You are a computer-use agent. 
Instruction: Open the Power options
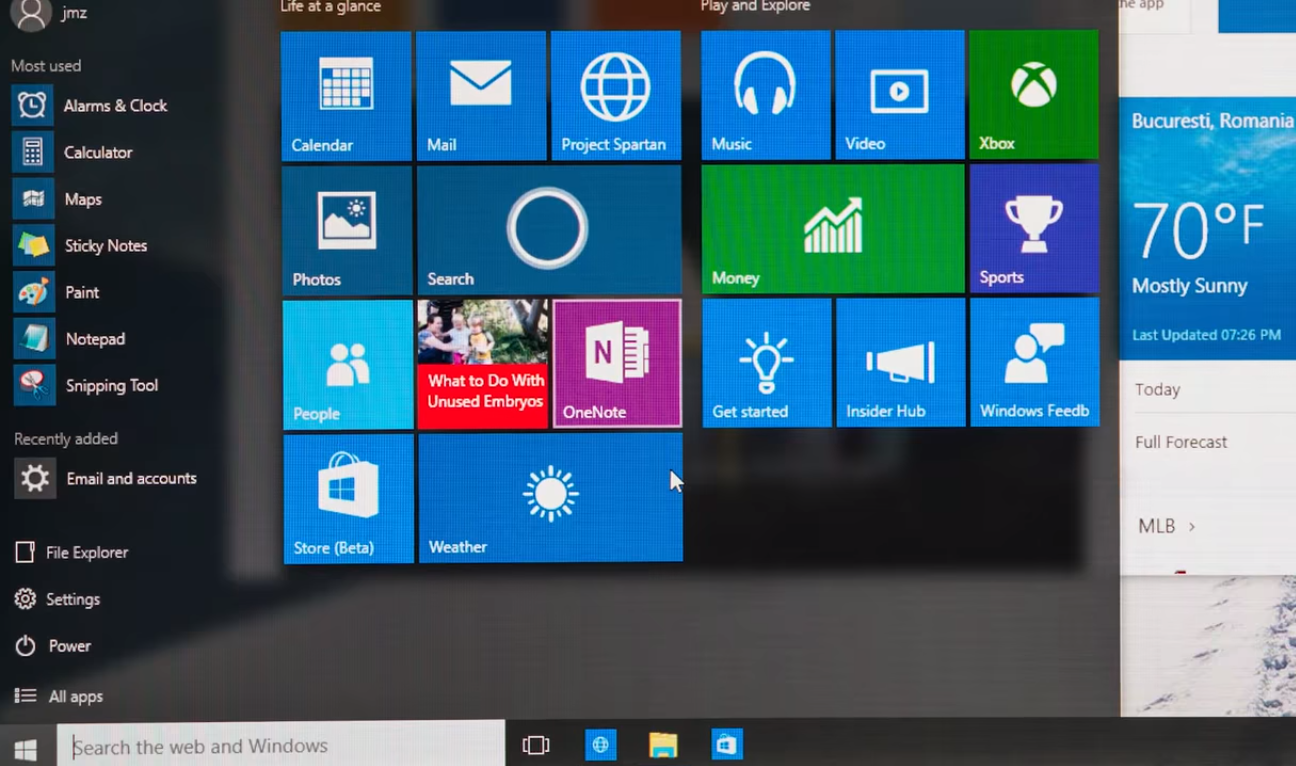pos(53,646)
